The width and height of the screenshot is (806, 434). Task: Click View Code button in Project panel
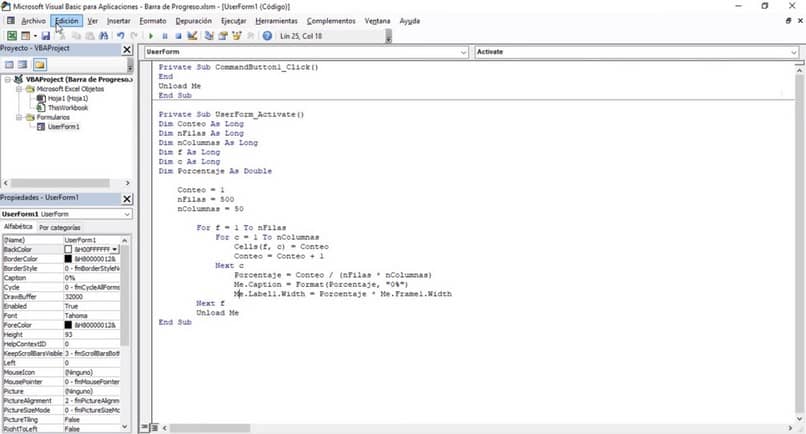click(x=10, y=65)
